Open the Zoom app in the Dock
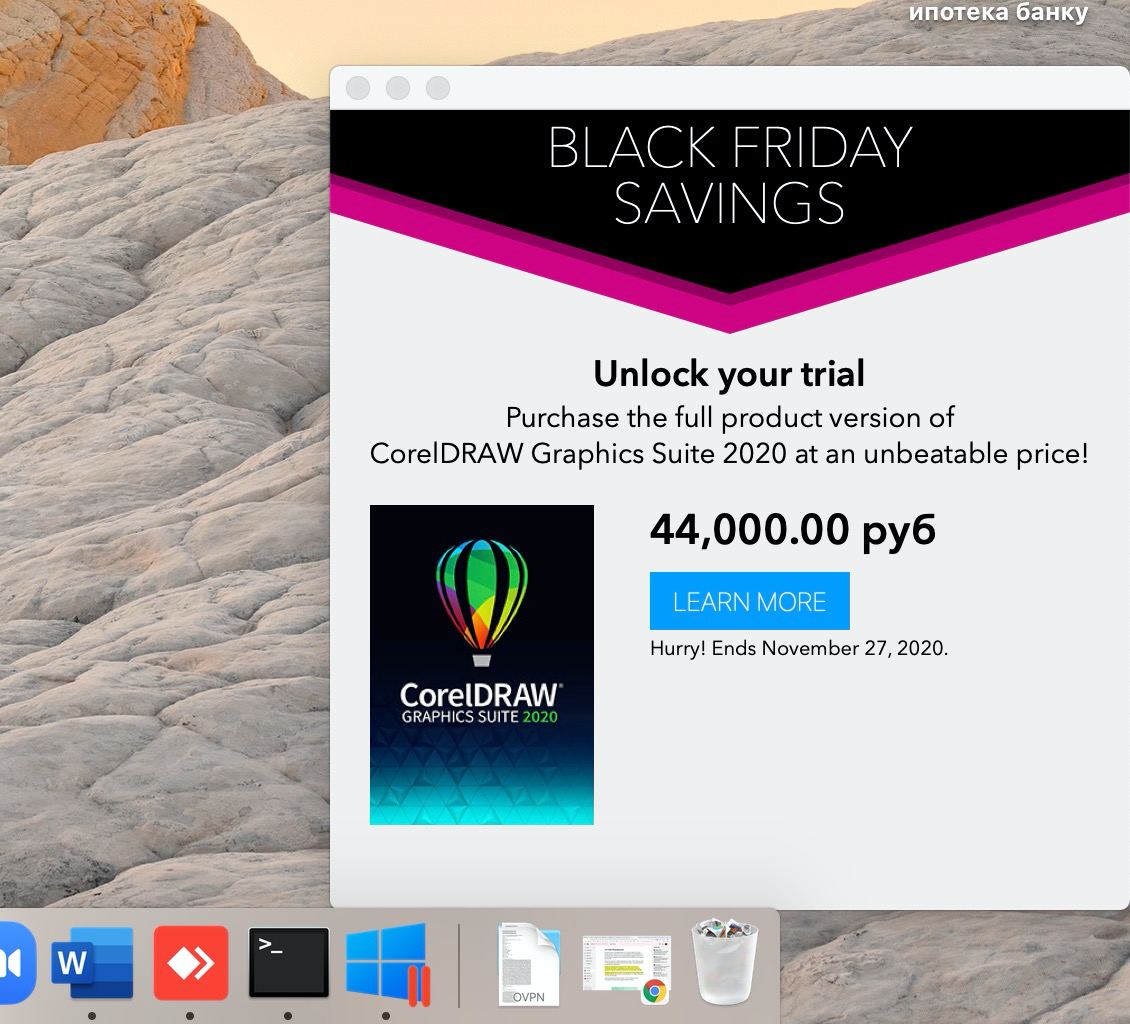Viewport: 1130px width, 1024px height. click(x=14, y=963)
